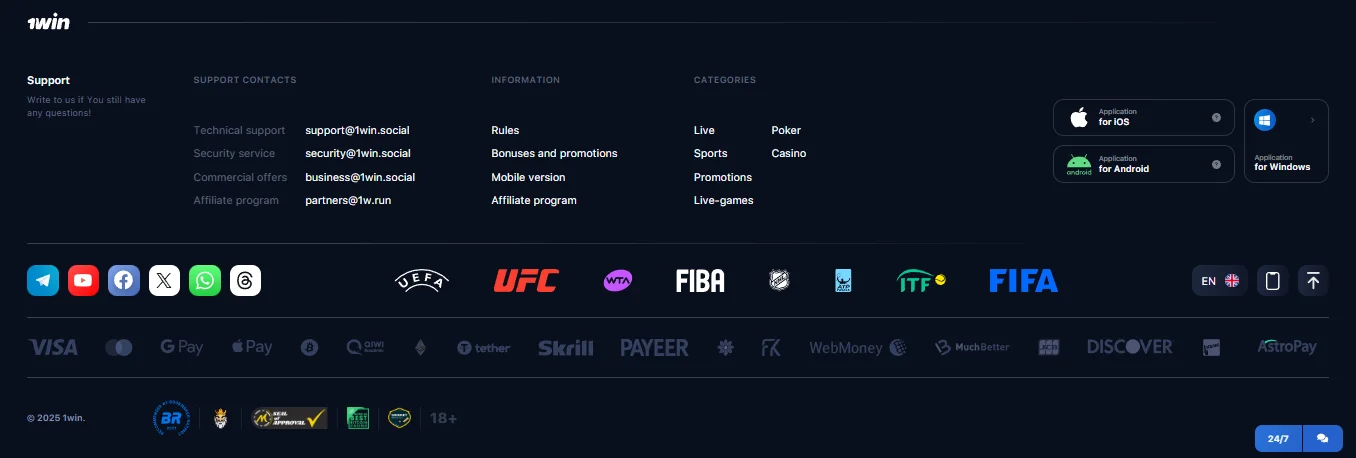Screen dimensions: 1356x458
Task: Go to Bonuses and promotions
Action: click(554, 154)
